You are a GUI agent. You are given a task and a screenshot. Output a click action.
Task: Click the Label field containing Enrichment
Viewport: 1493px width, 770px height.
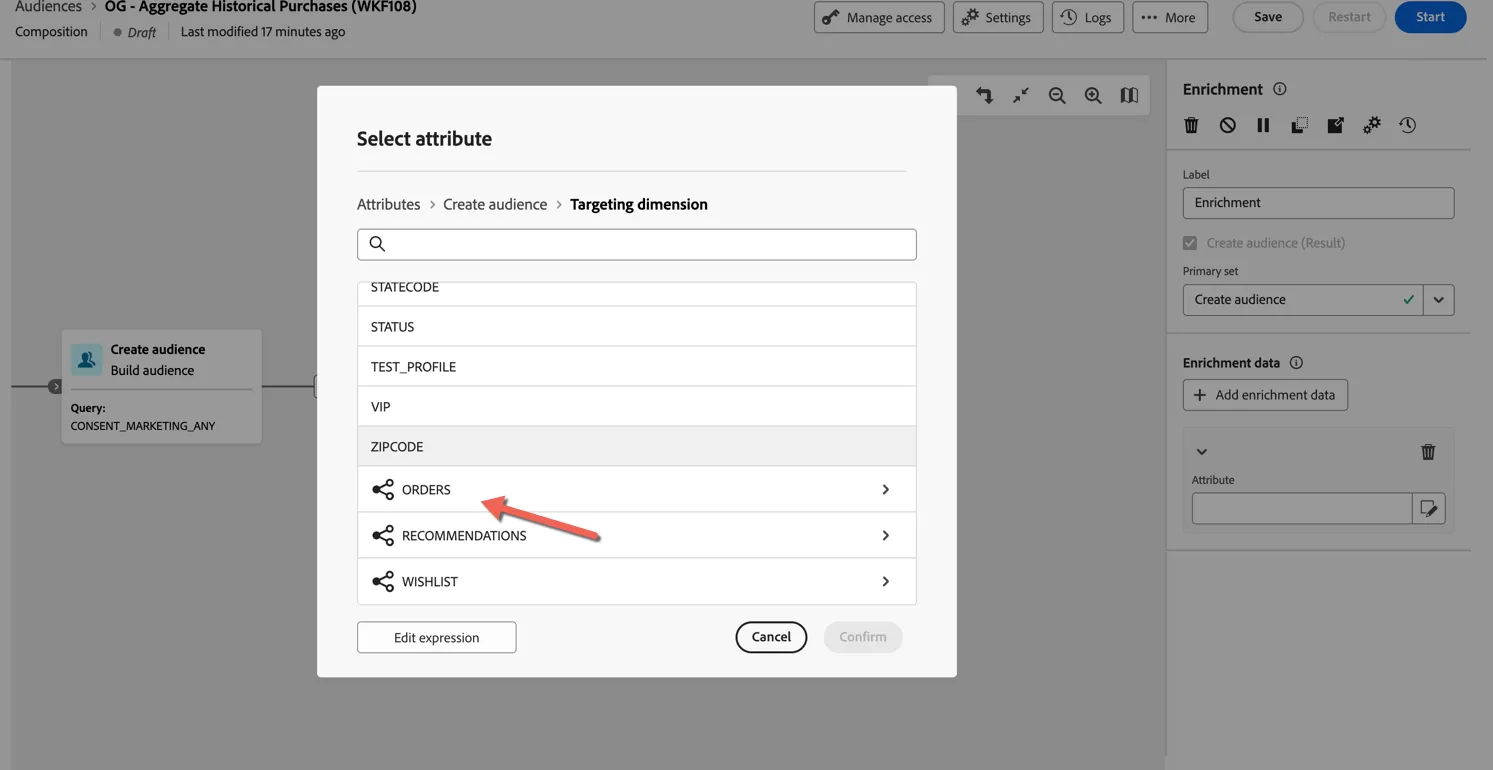[x=1318, y=203]
